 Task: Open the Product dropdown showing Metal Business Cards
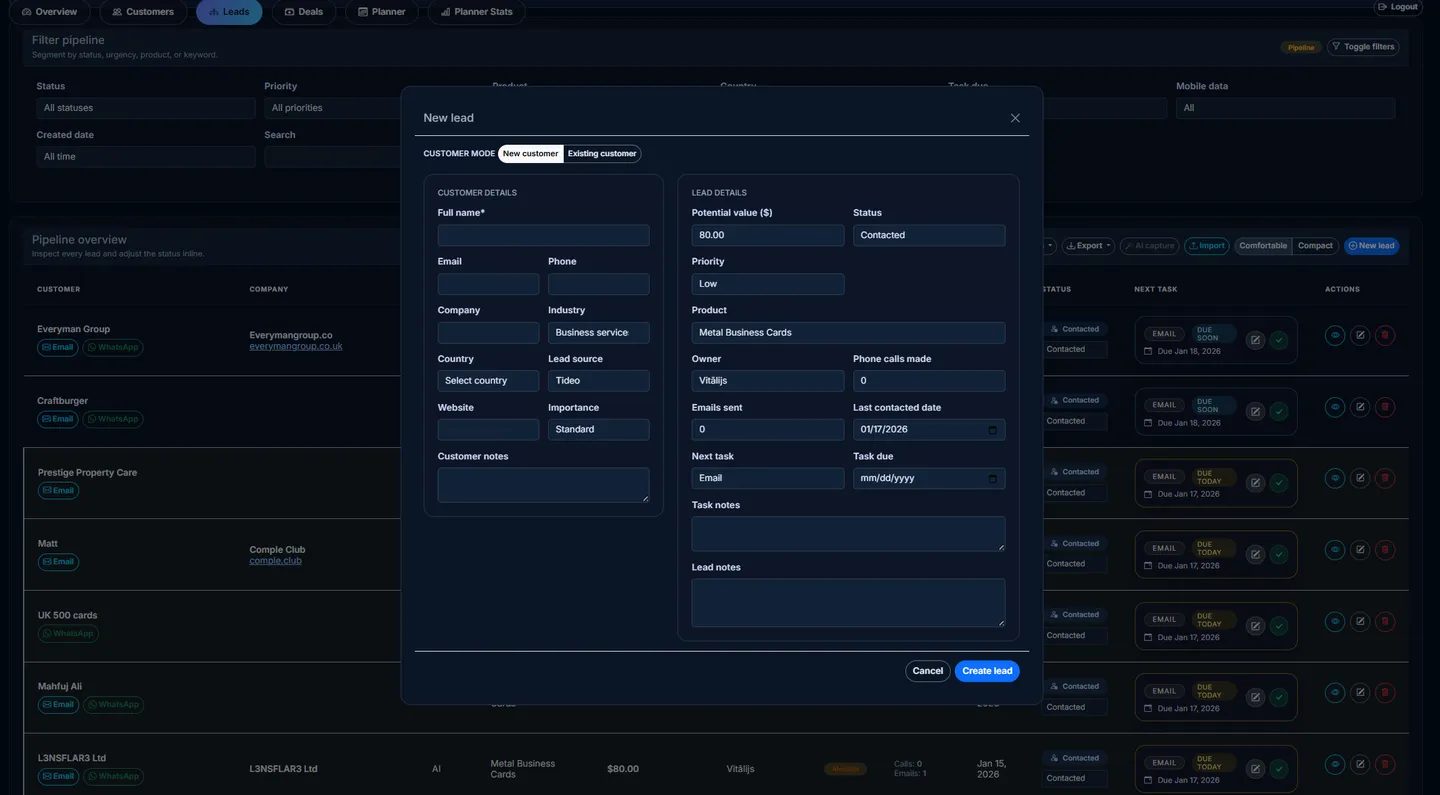(848, 332)
